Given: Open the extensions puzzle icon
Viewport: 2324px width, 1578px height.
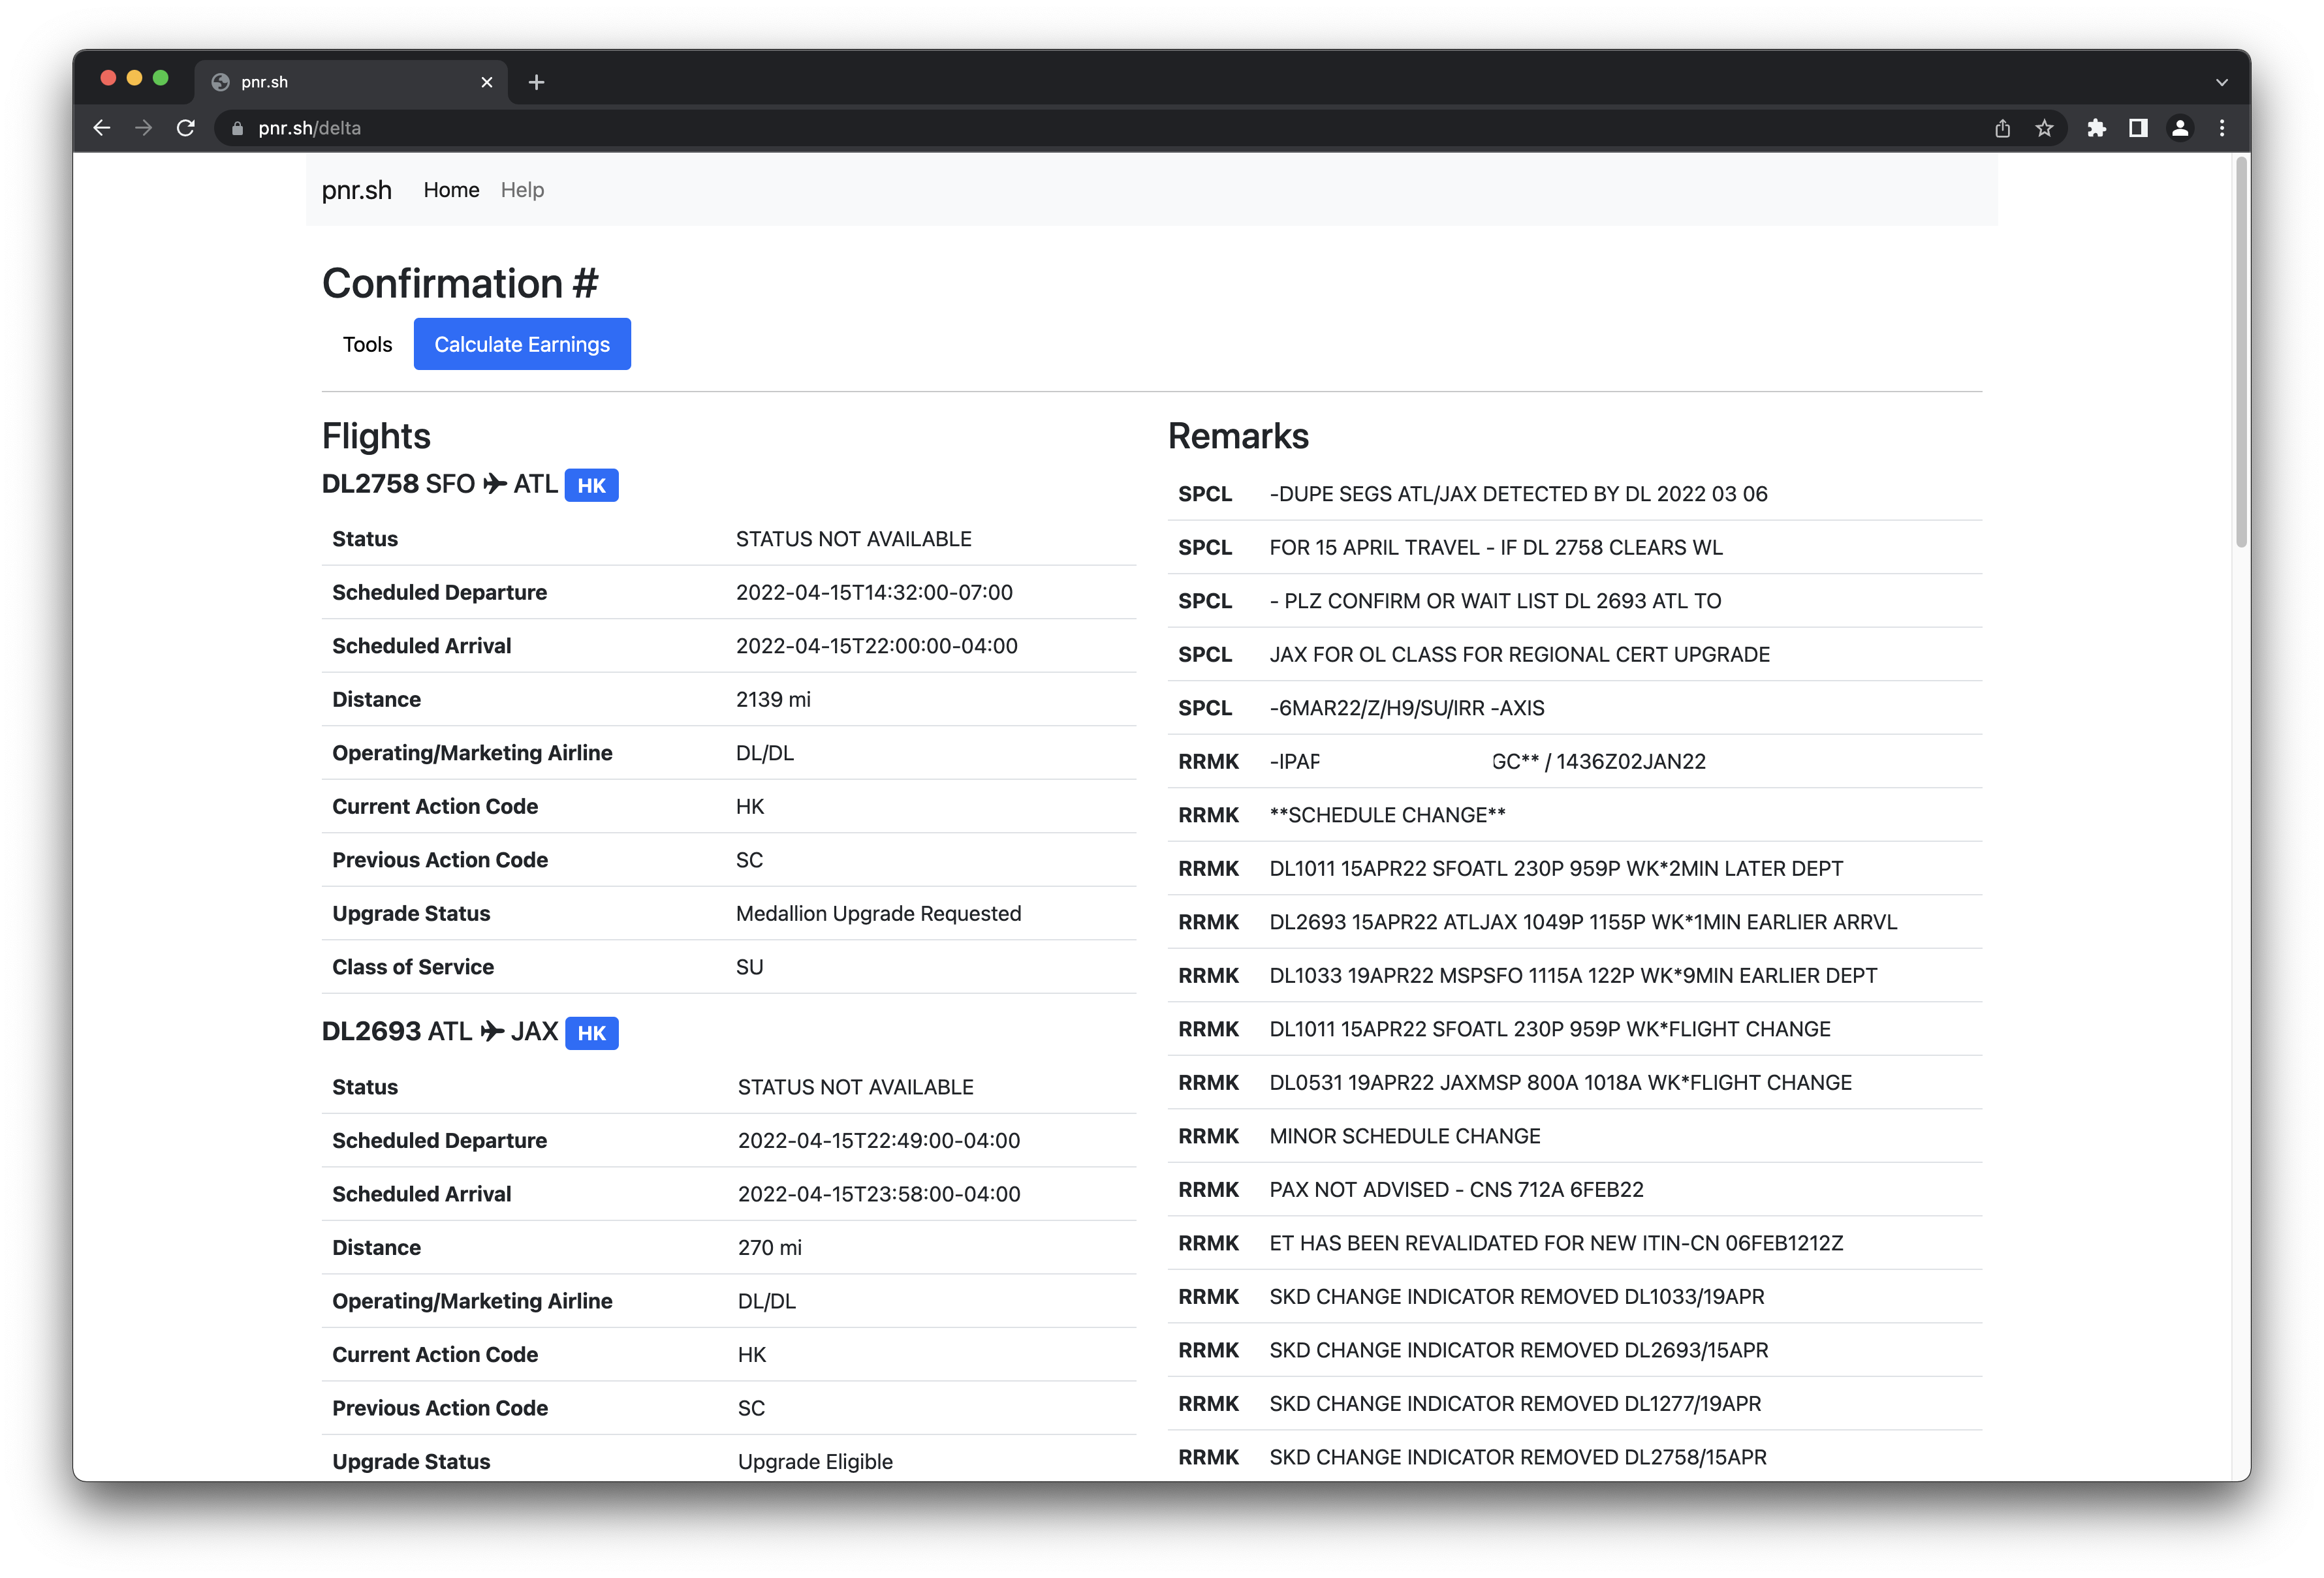Looking at the screenshot, I should pos(2096,128).
